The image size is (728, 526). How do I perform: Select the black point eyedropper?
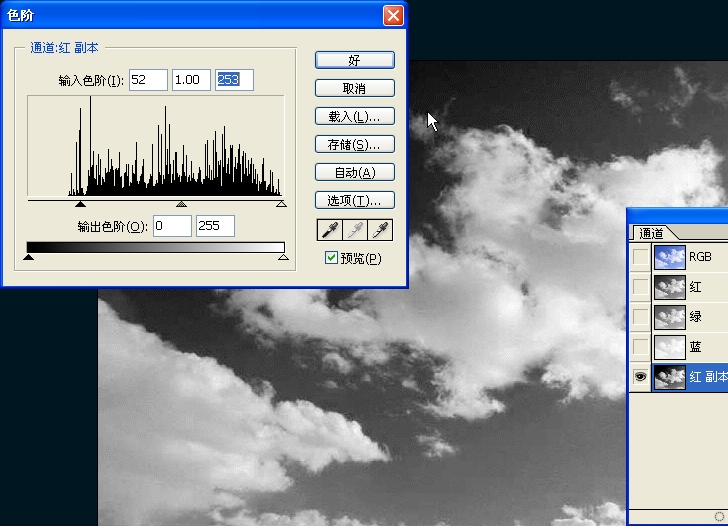(x=330, y=230)
